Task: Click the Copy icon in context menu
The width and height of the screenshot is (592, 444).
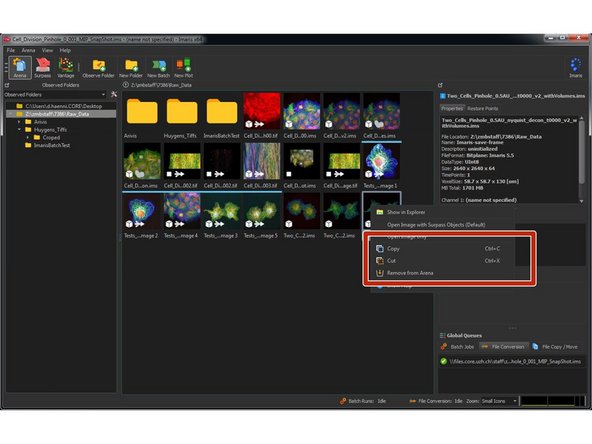Action: pyautogui.click(x=380, y=248)
